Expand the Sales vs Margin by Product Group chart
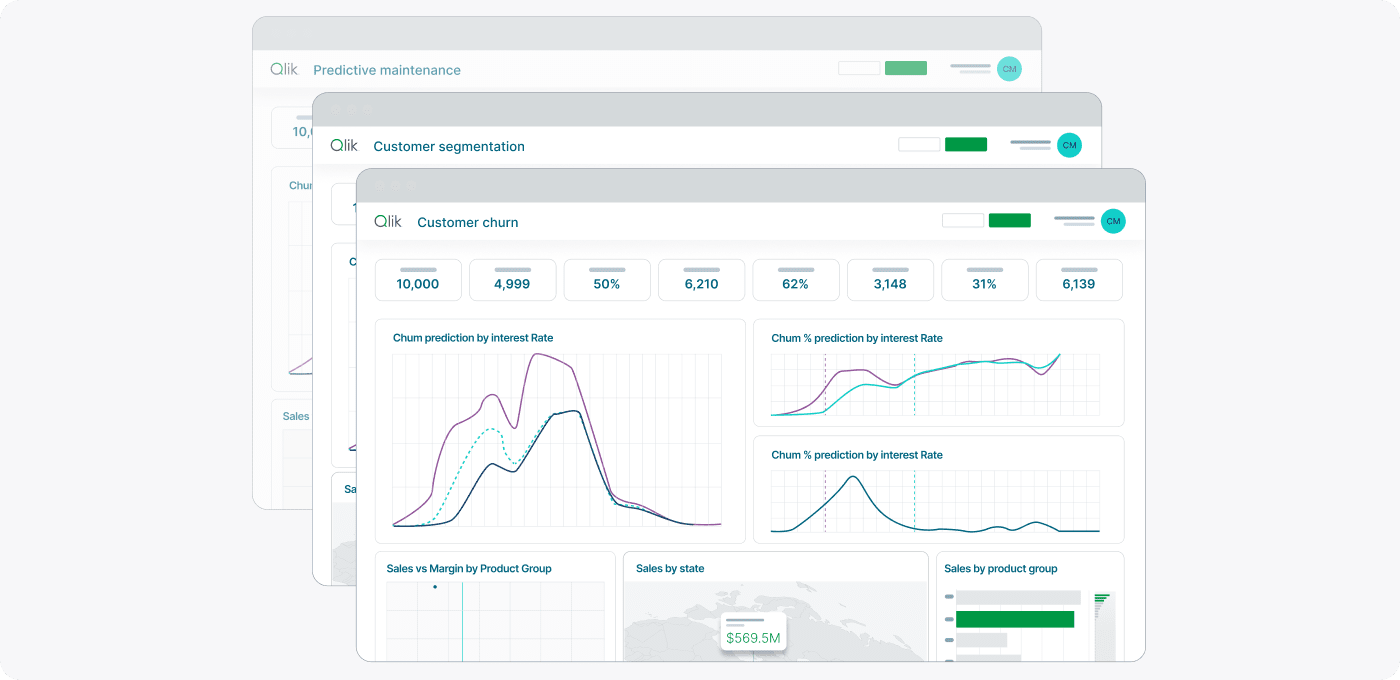1400x680 pixels. [495, 607]
